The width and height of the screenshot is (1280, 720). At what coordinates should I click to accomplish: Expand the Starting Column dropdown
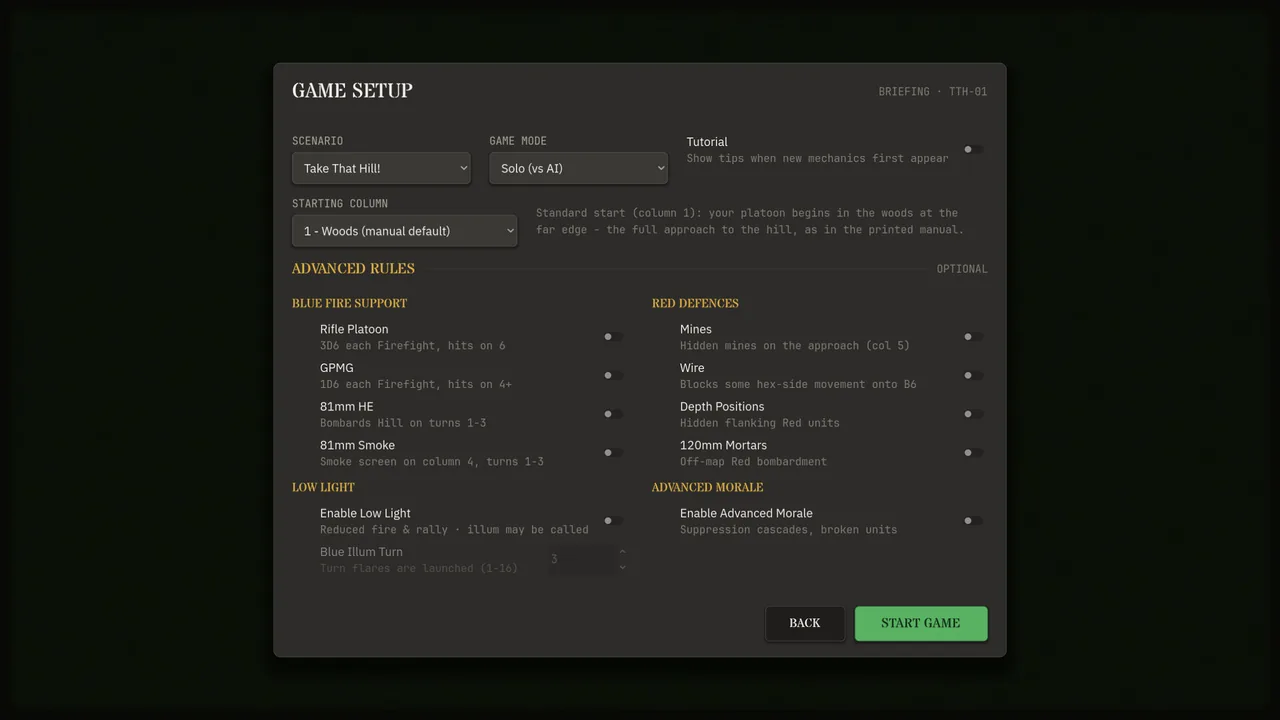pos(404,231)
